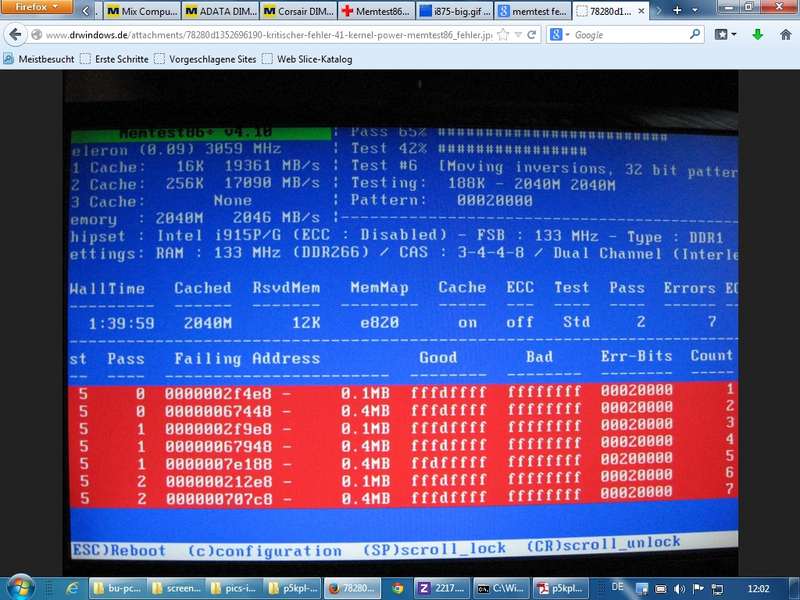Click the 'Failing Address' column header text
Viewport: 800px width, 600px height.
247,359
